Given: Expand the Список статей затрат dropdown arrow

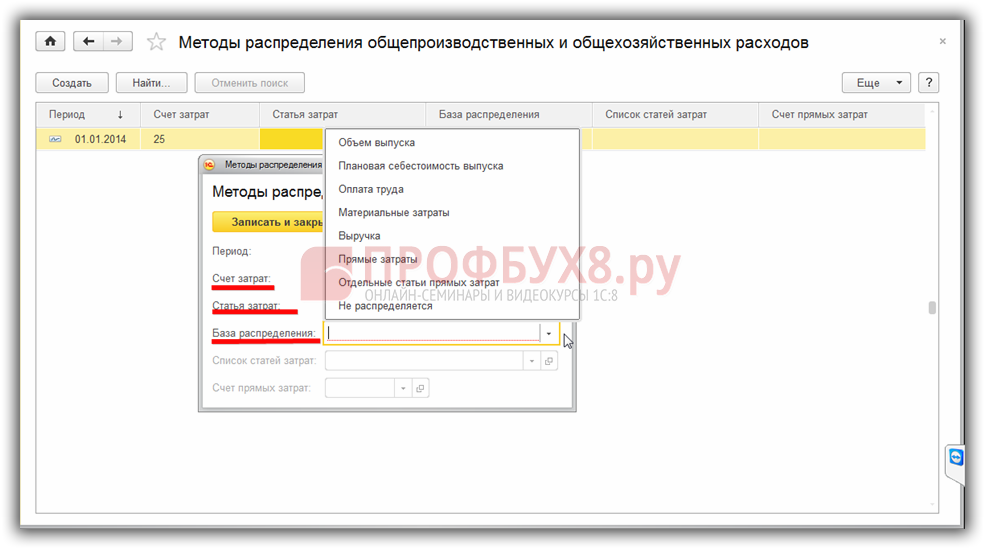Looking at the screenshot, I should pos(531,361).
